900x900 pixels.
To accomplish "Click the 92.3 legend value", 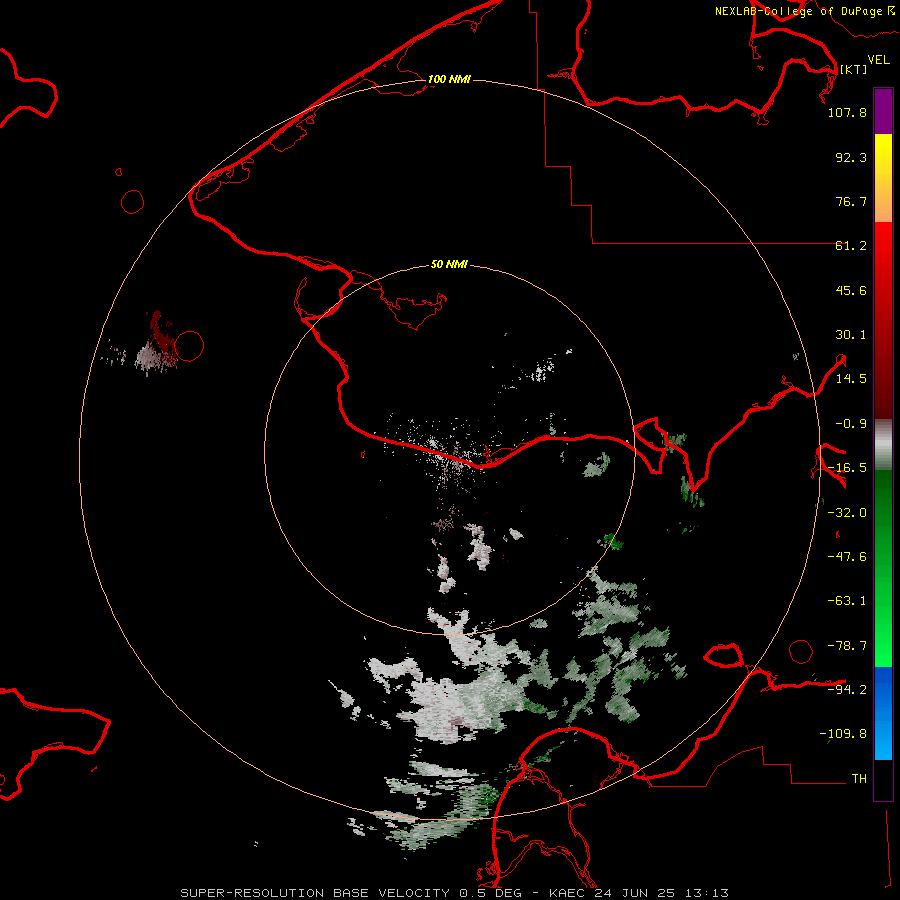I will click(851, 157).
